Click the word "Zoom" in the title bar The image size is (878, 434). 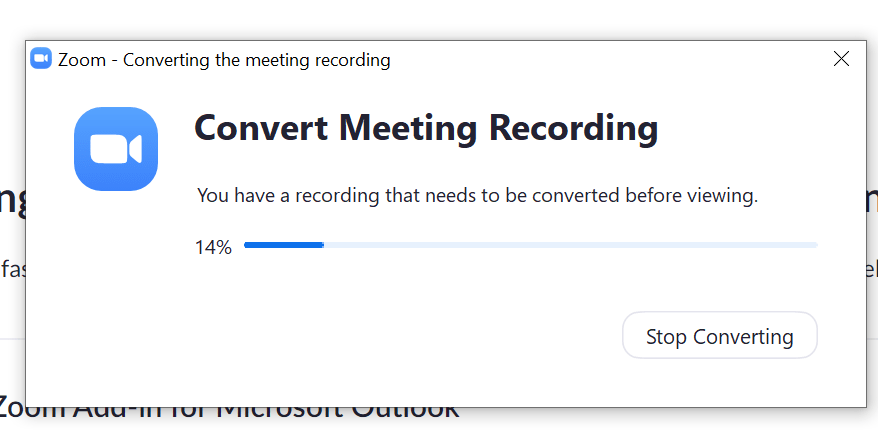pos(81,60)
